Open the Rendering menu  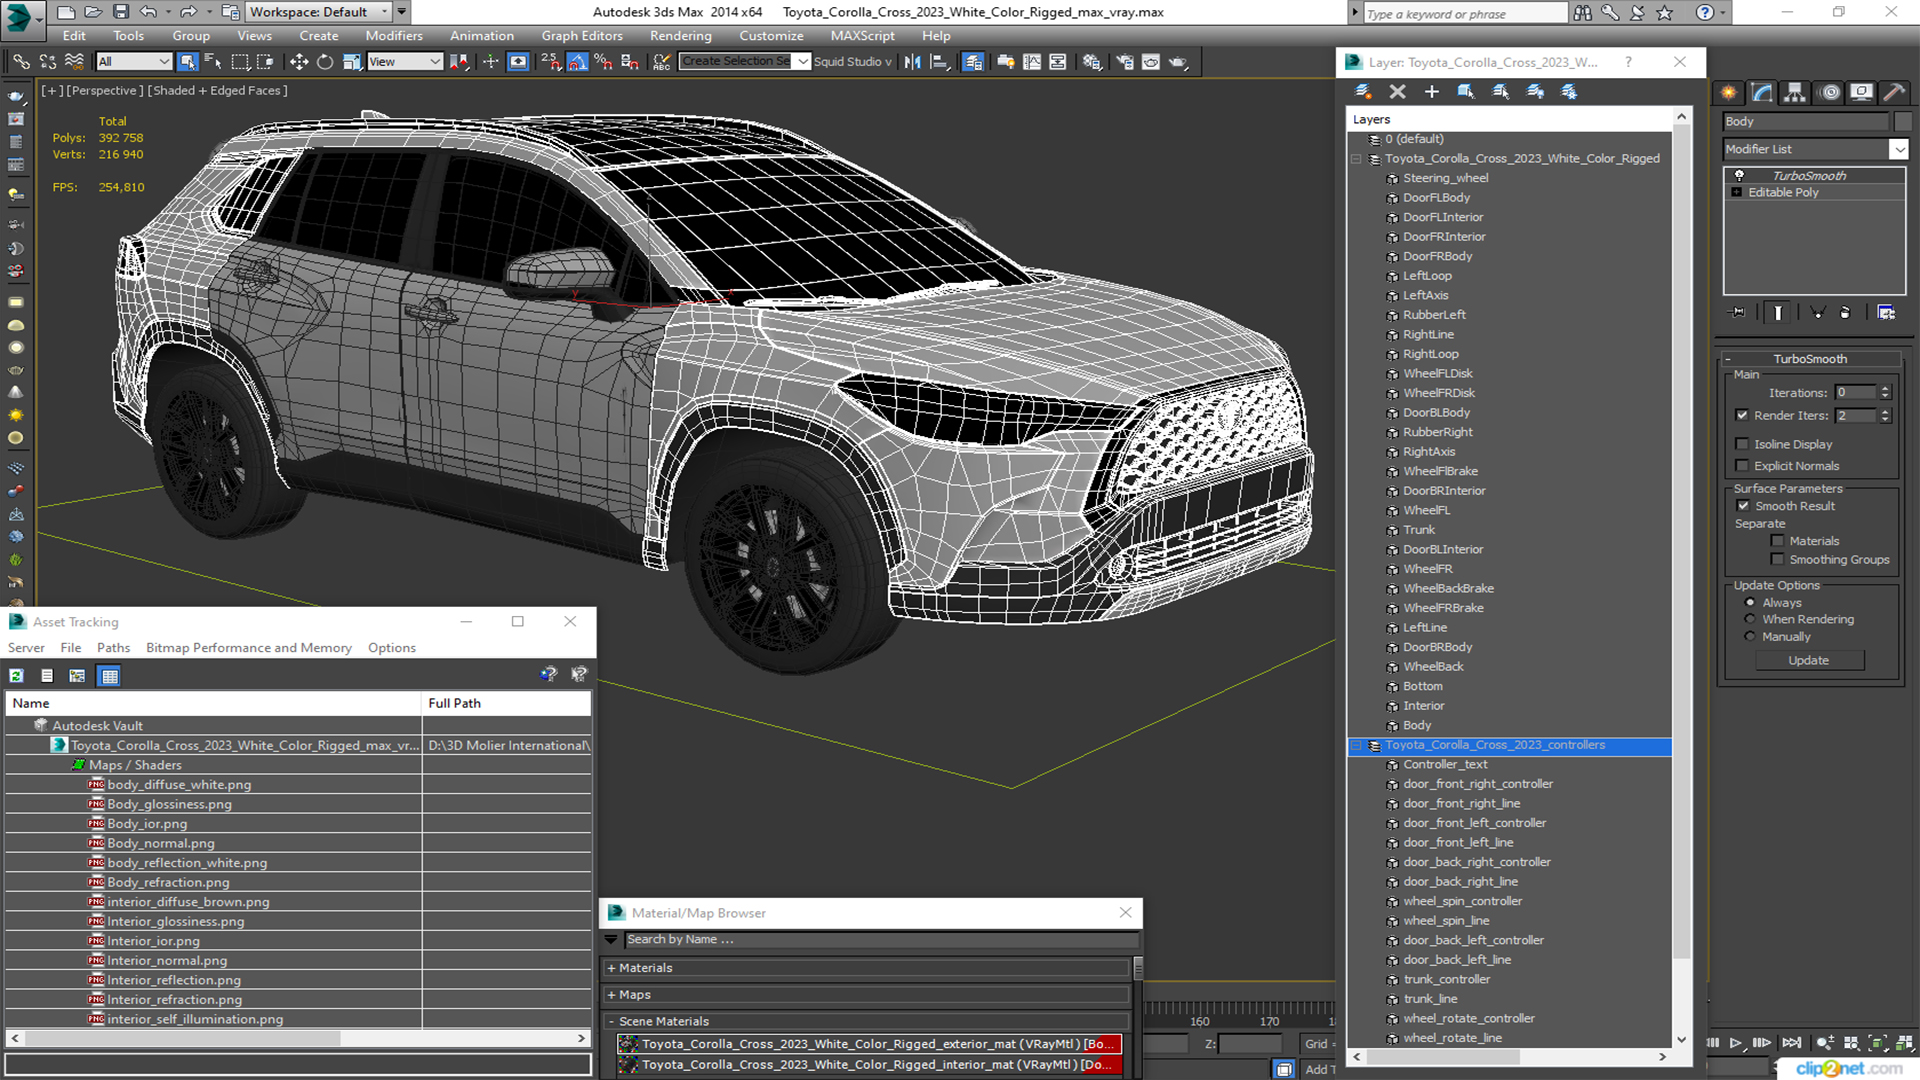[680, 36]
